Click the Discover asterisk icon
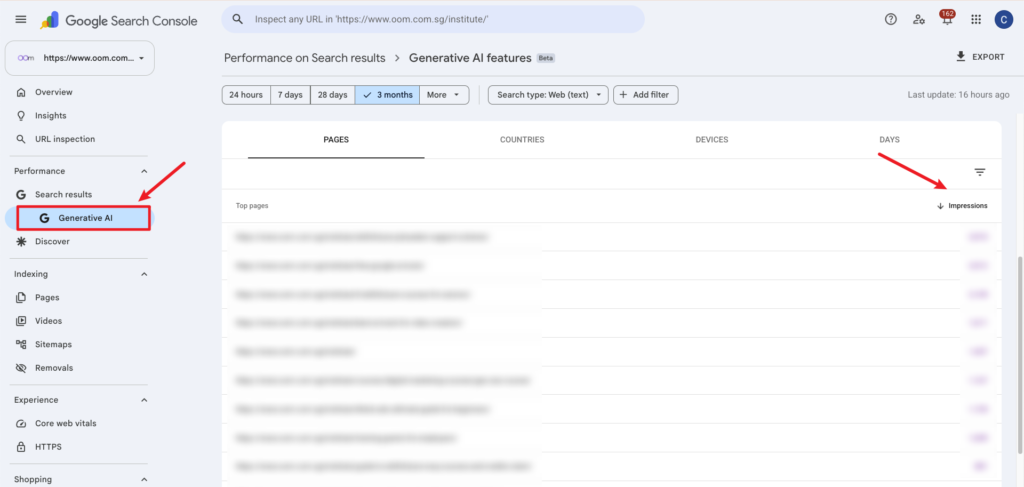 click(x=22, y=242)
